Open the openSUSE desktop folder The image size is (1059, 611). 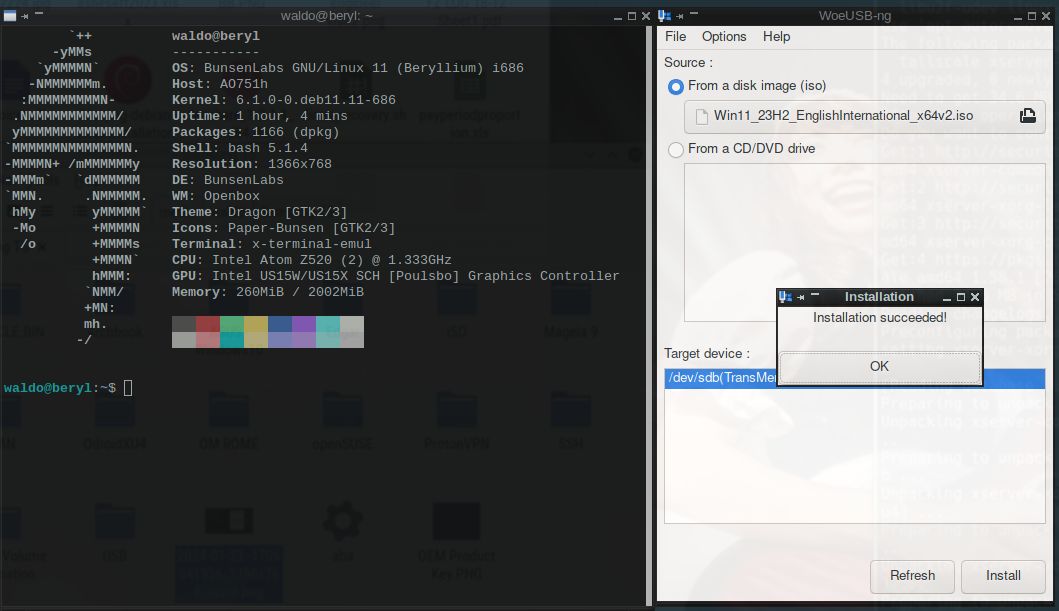[x=344, y=410]
